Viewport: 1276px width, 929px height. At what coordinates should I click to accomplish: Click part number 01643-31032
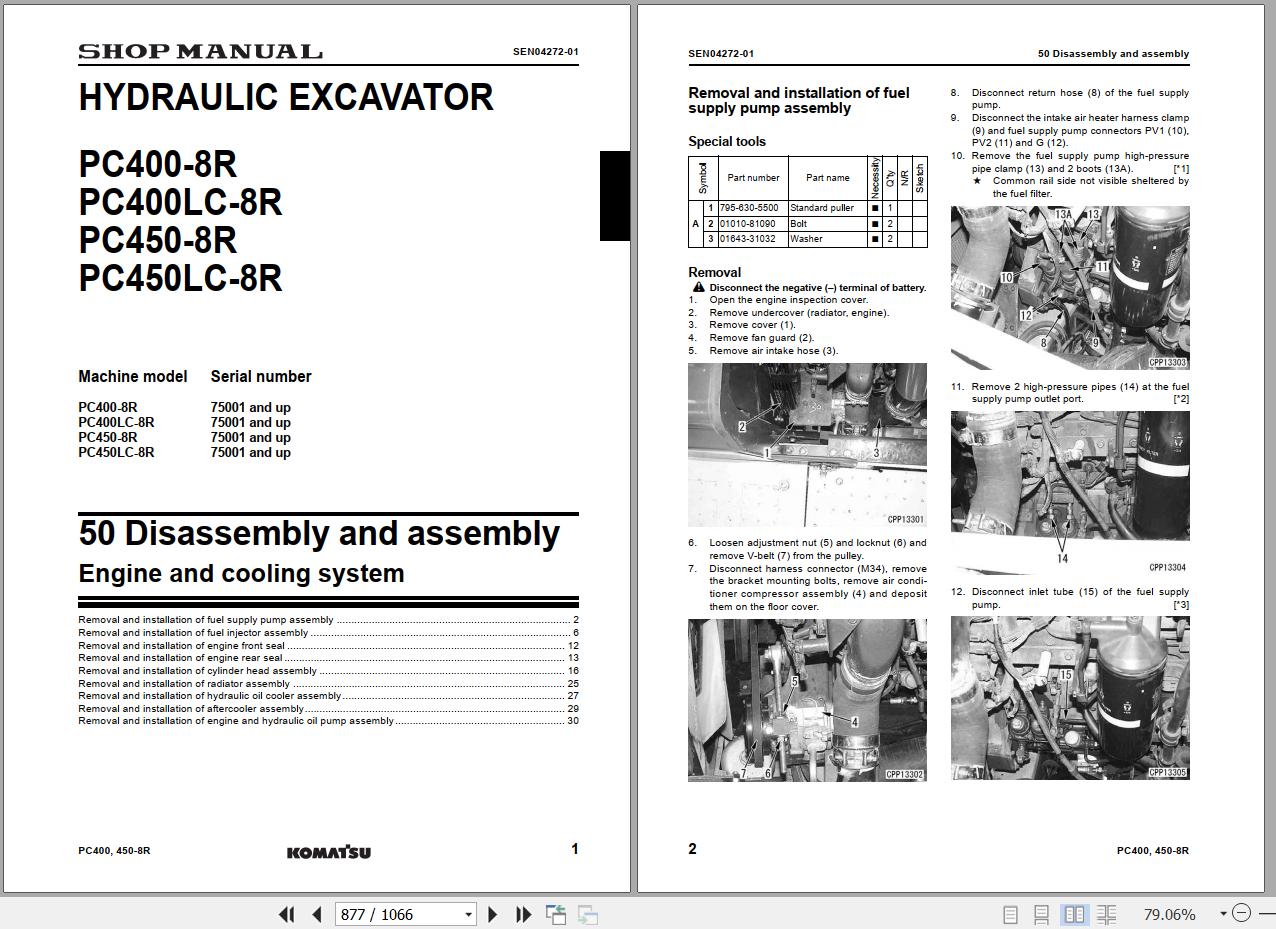coord(747,239)
